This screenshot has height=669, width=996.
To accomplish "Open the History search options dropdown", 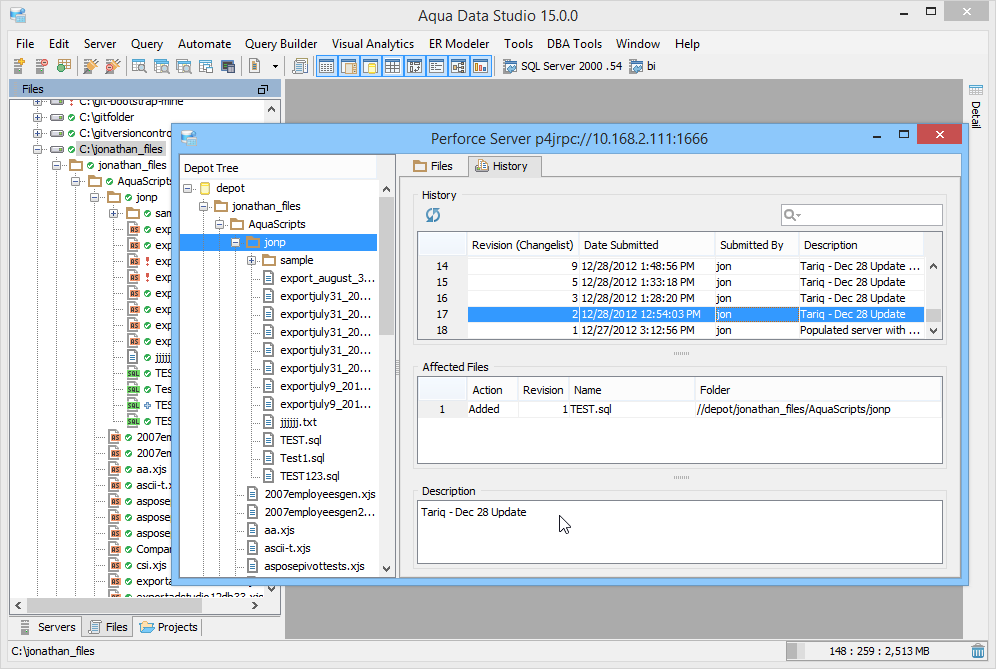I will (792, 215).
